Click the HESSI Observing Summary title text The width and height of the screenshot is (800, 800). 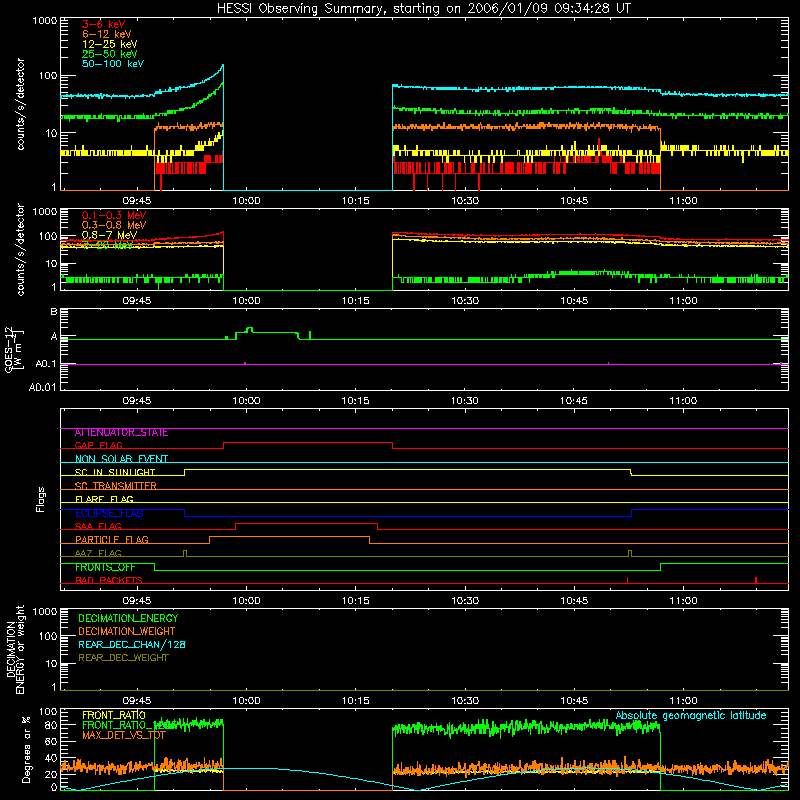pyautogui.click(x=424, y=9)
